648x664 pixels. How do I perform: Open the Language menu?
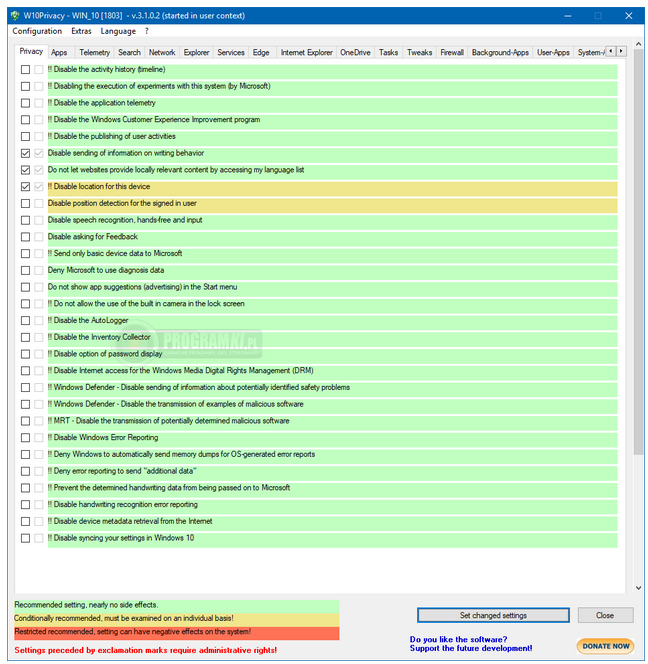(118, 31)
